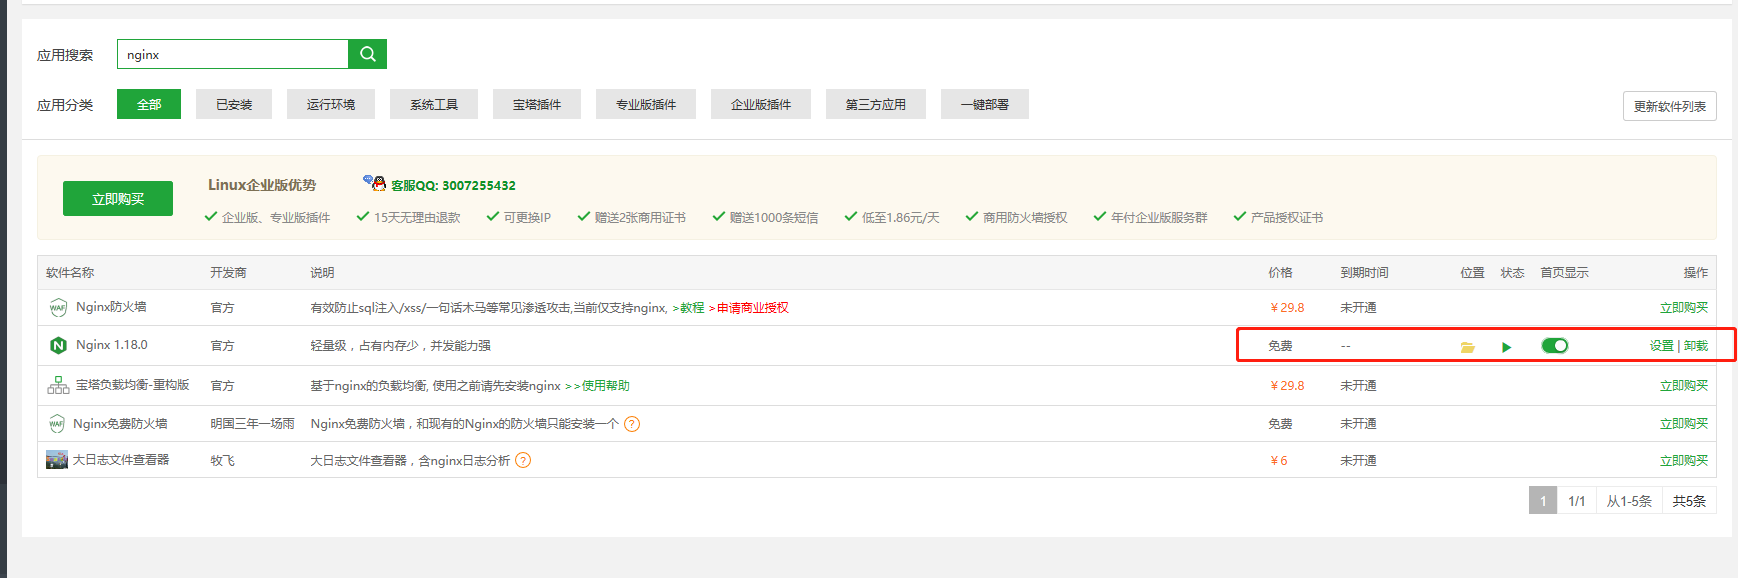Click 更新软件列表 button
The width and height of the screenshot is (1738, 578).
[x=1670, y=106]
